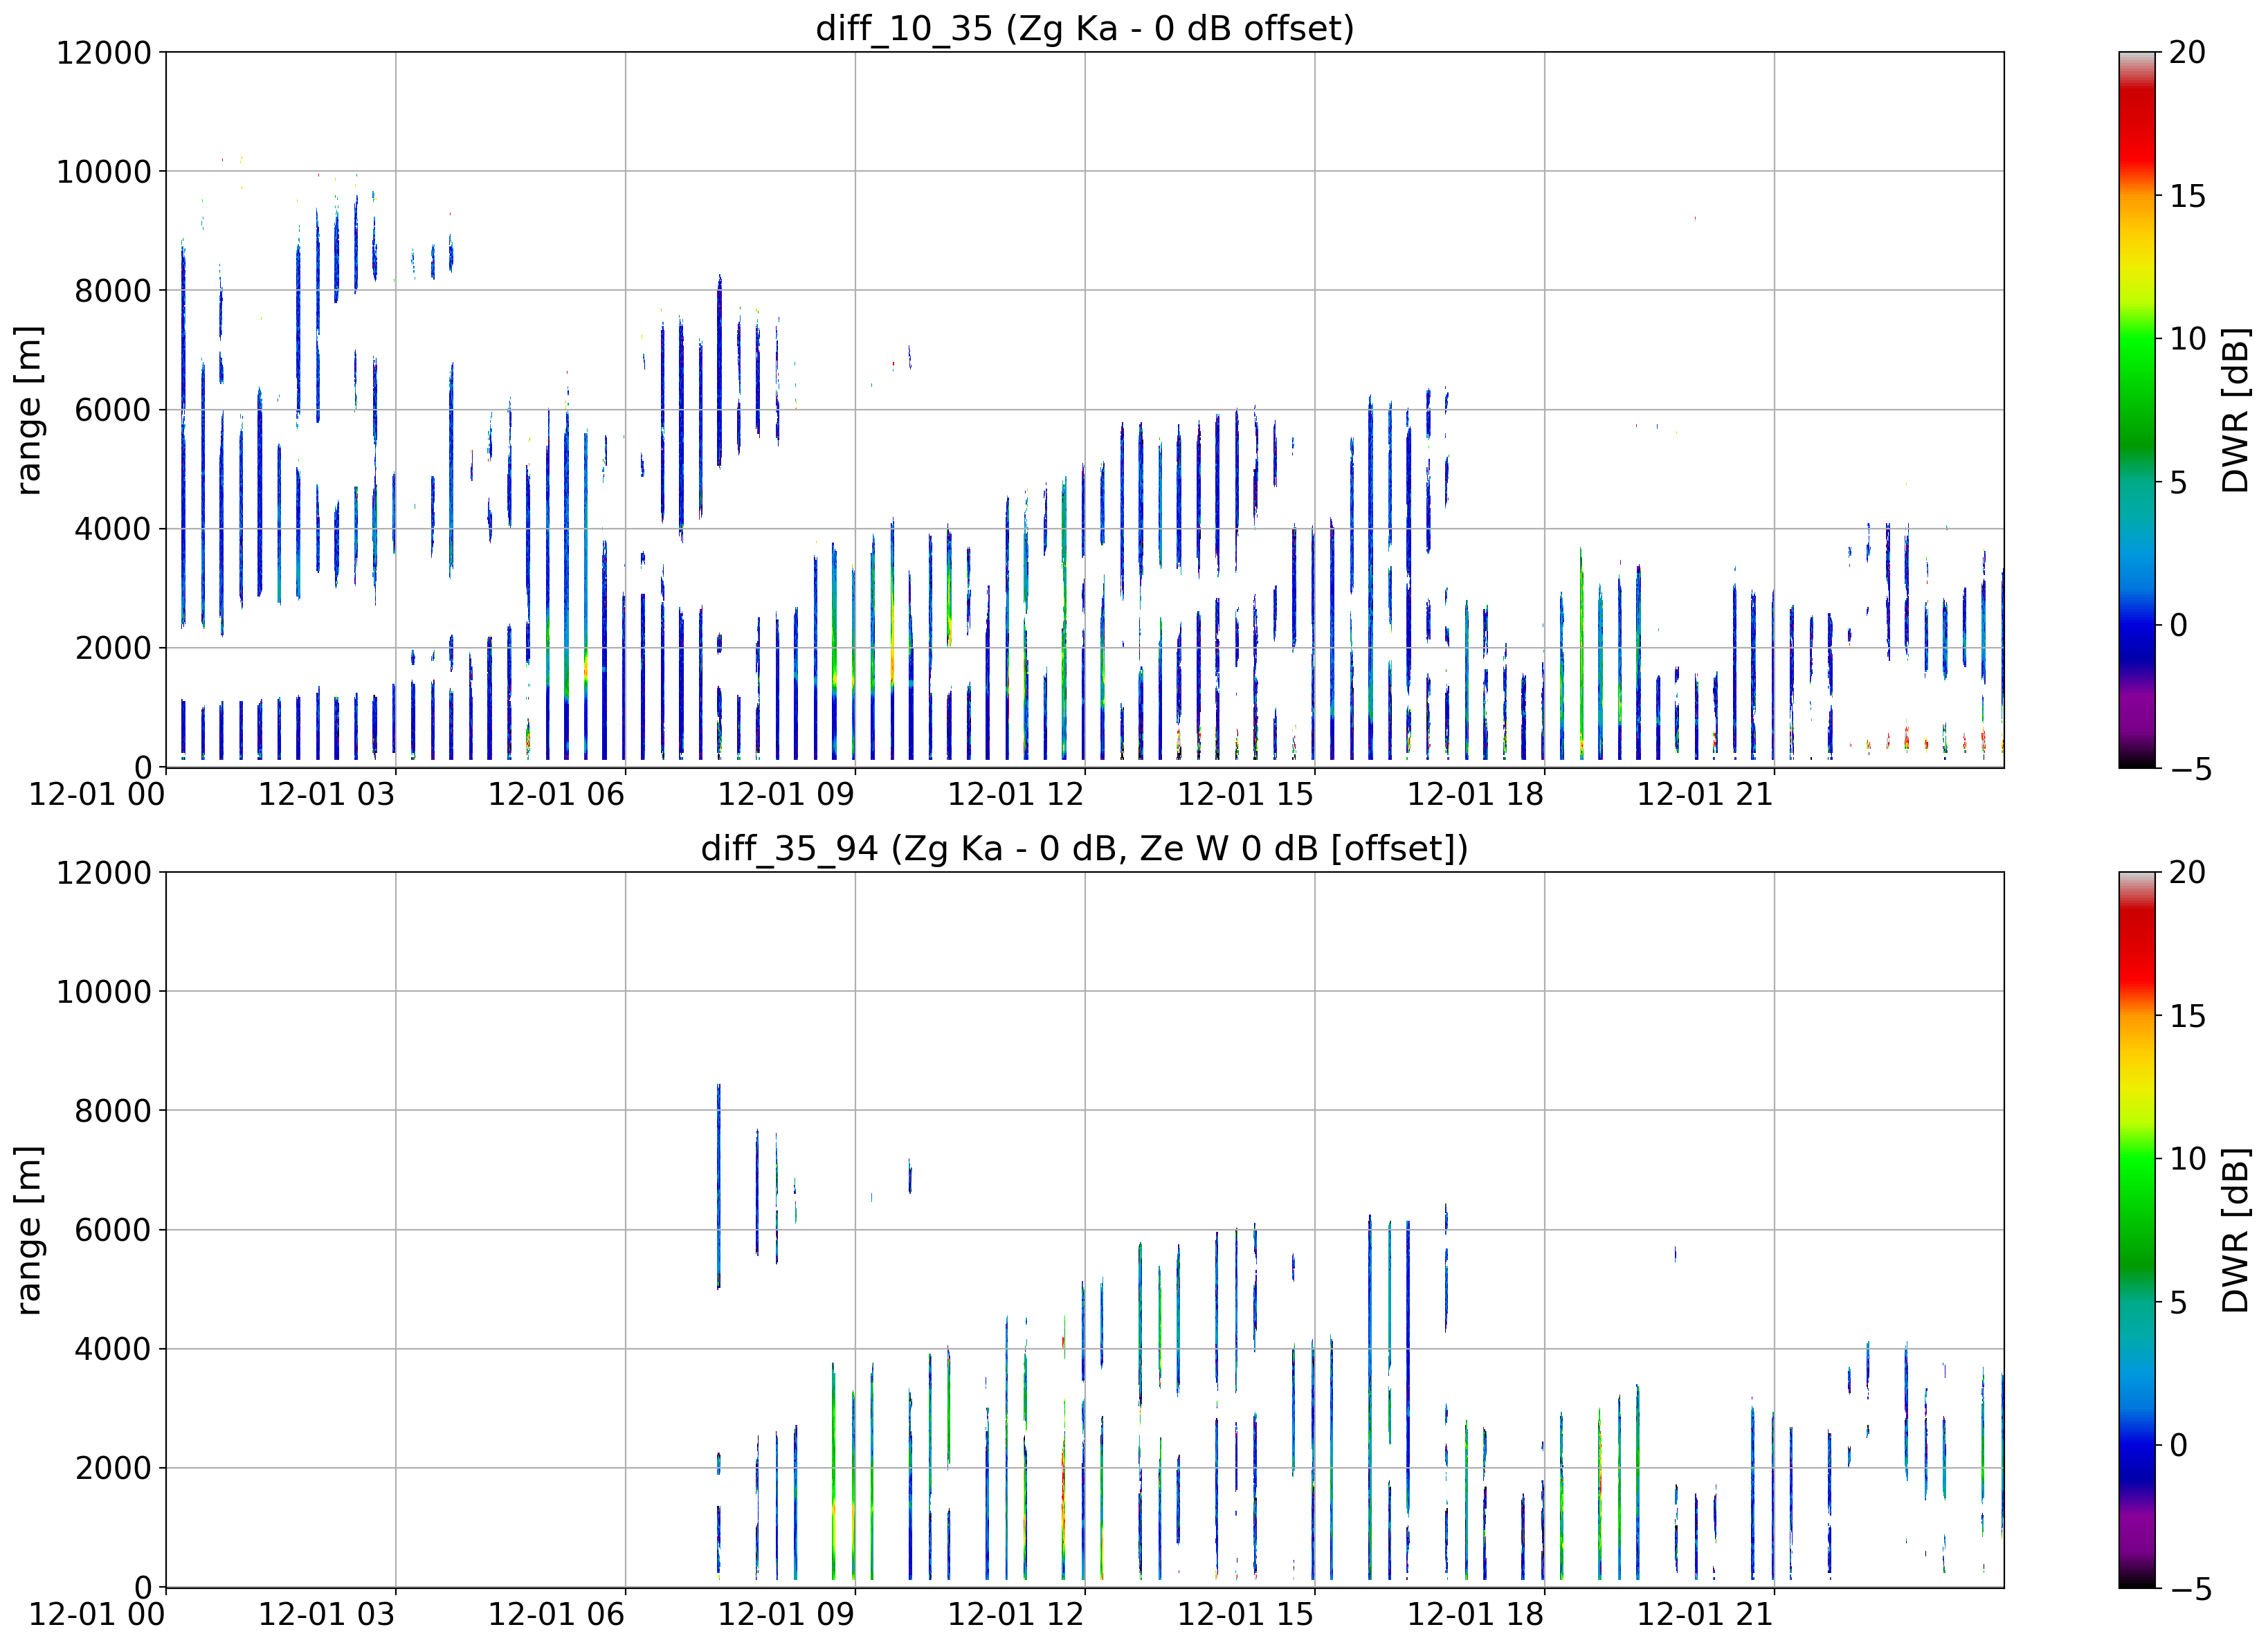Click the y tick '8000' on the diff_35_94 plot

[113, 1111]
